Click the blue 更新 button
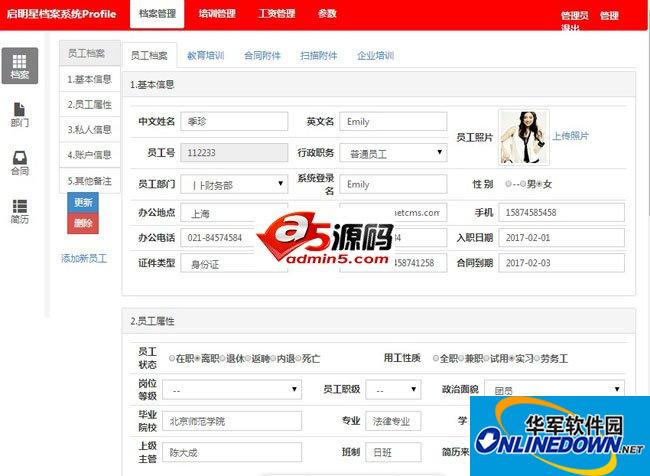 83,202
